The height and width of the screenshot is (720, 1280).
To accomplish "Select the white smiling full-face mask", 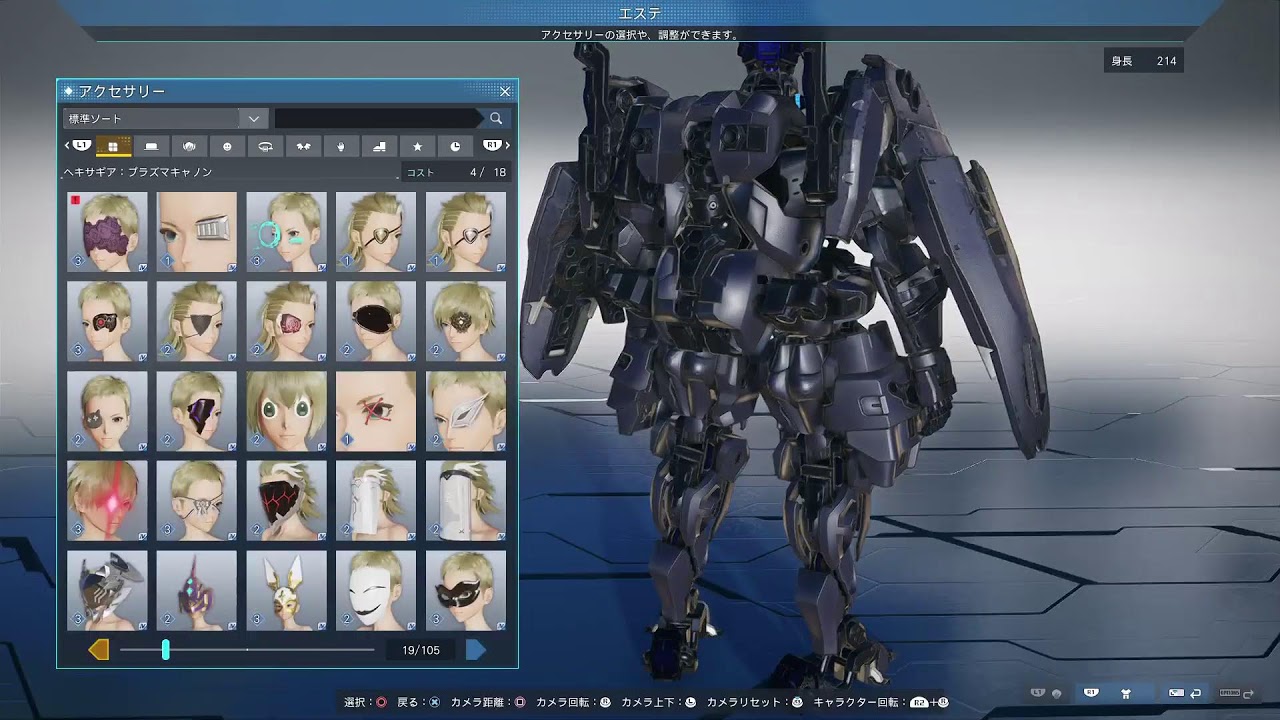I will point(376,590).
